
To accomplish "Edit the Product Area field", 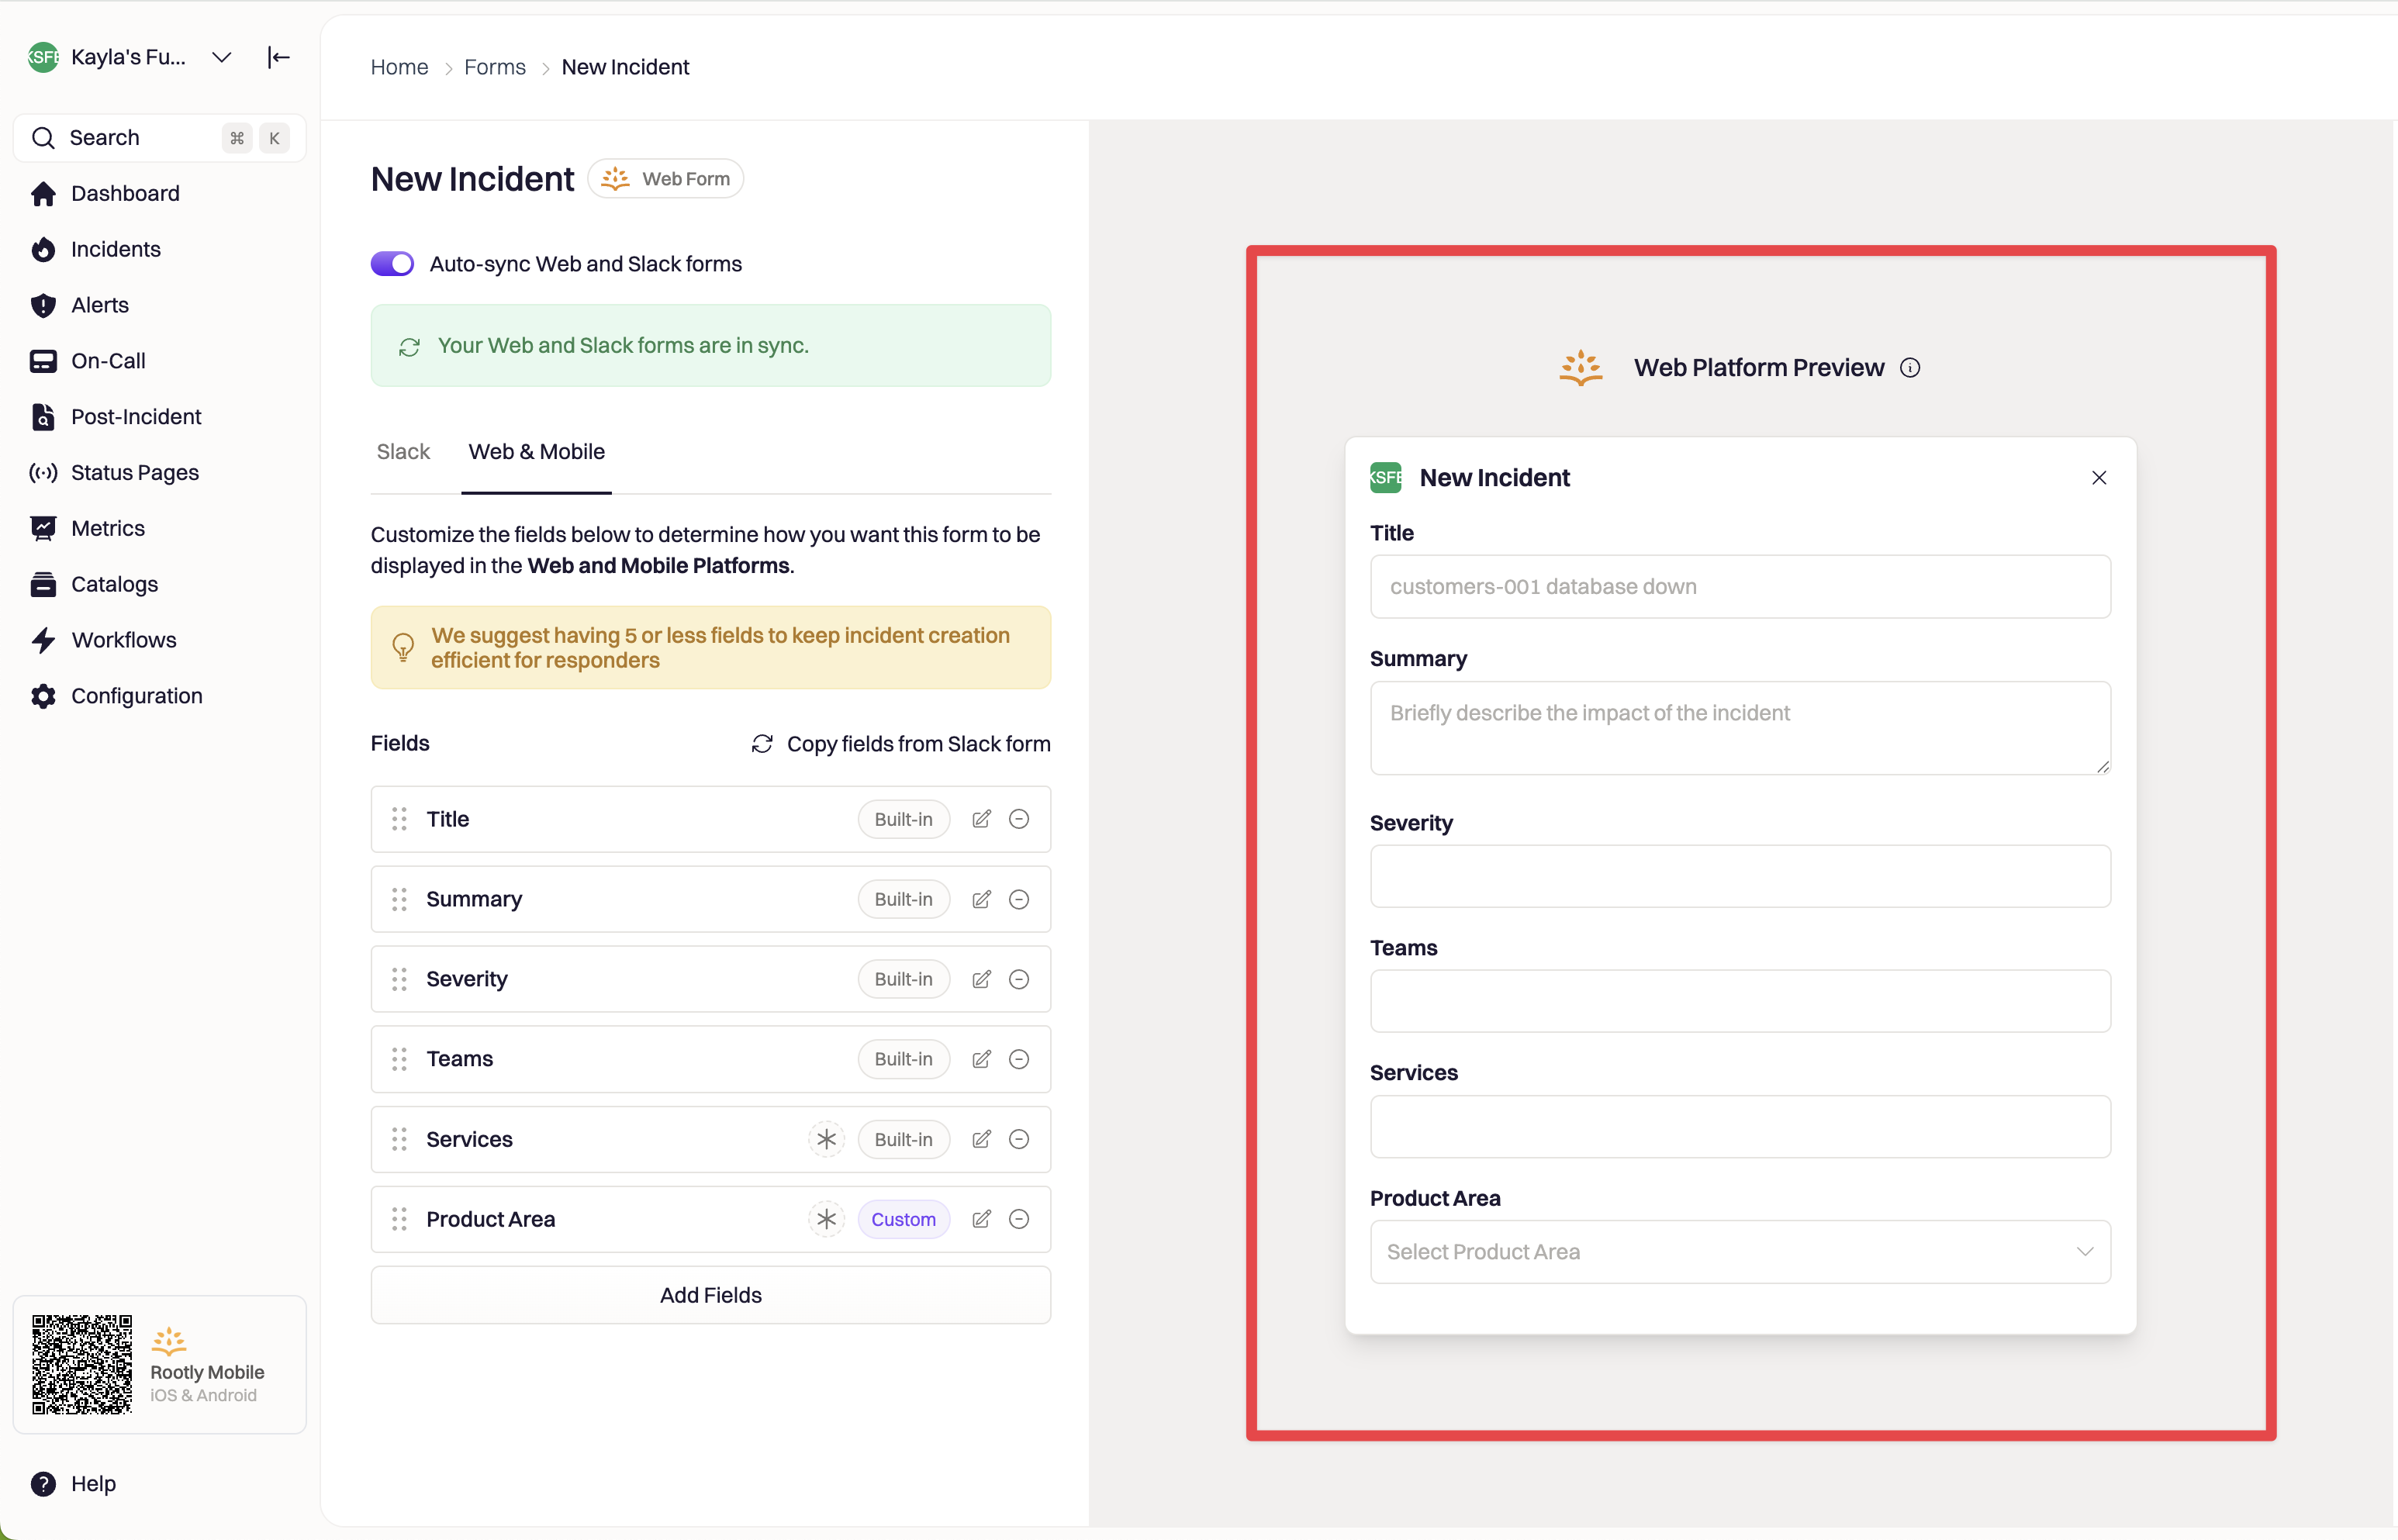I will click(x=981, y=1220).
